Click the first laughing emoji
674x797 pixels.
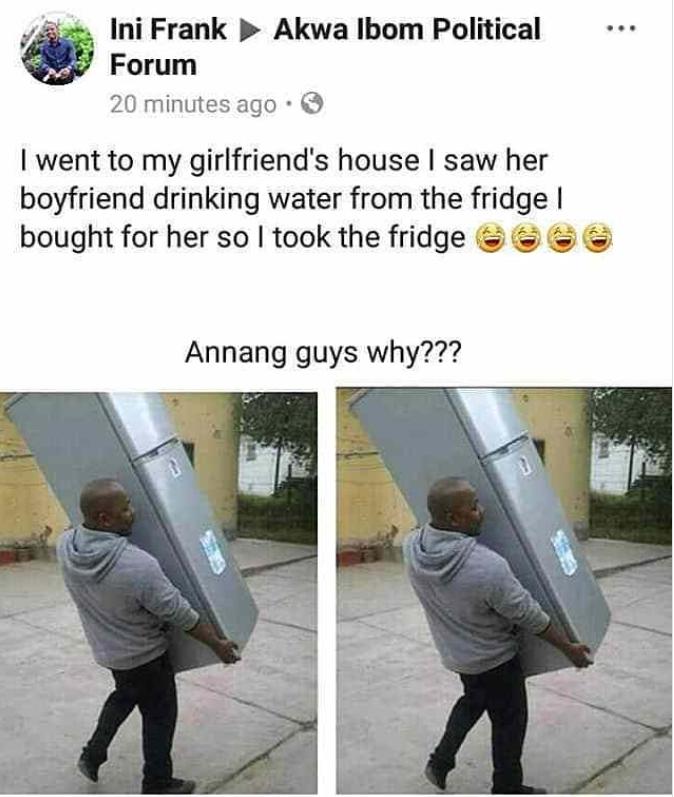point(489,238)
